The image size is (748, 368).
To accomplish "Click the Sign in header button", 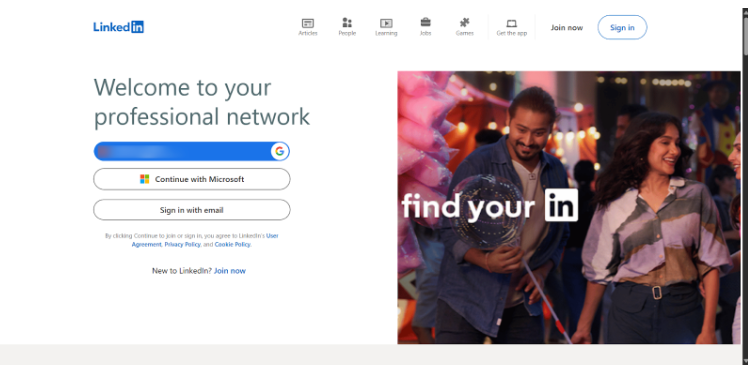I will click(x=622, y=27).
